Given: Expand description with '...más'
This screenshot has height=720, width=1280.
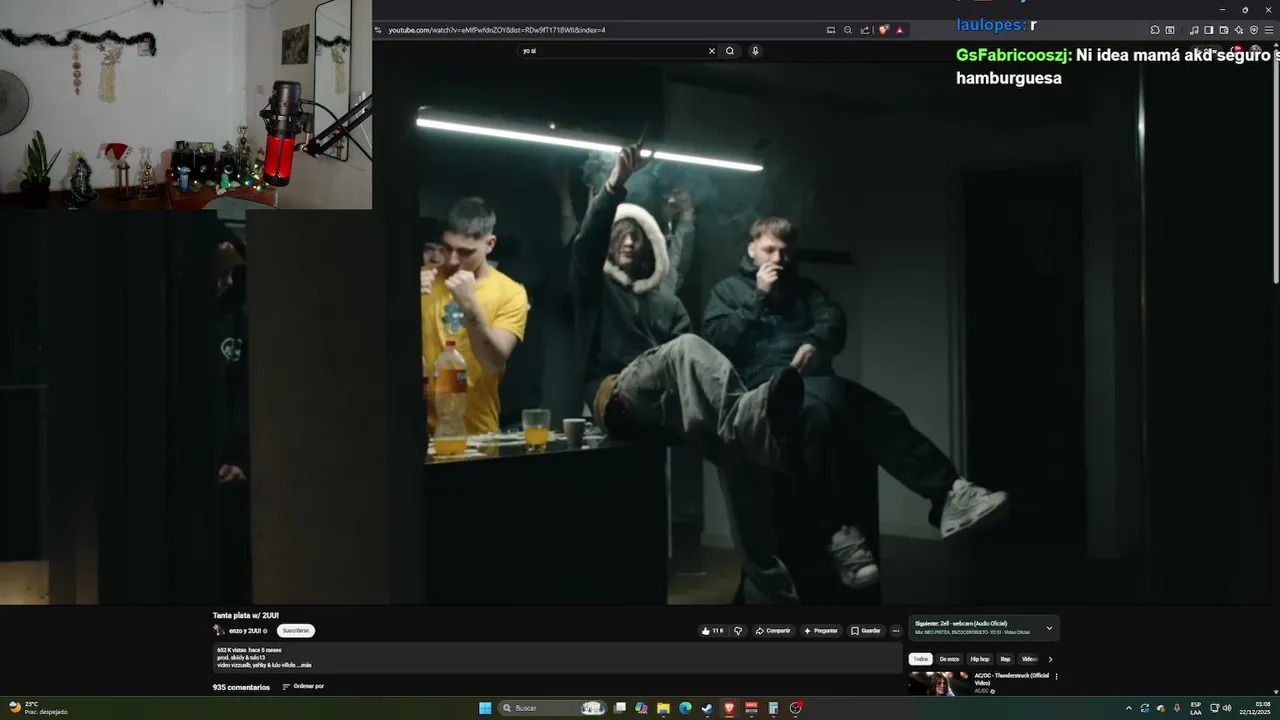Looking at the screenshot, I should 305,665.
